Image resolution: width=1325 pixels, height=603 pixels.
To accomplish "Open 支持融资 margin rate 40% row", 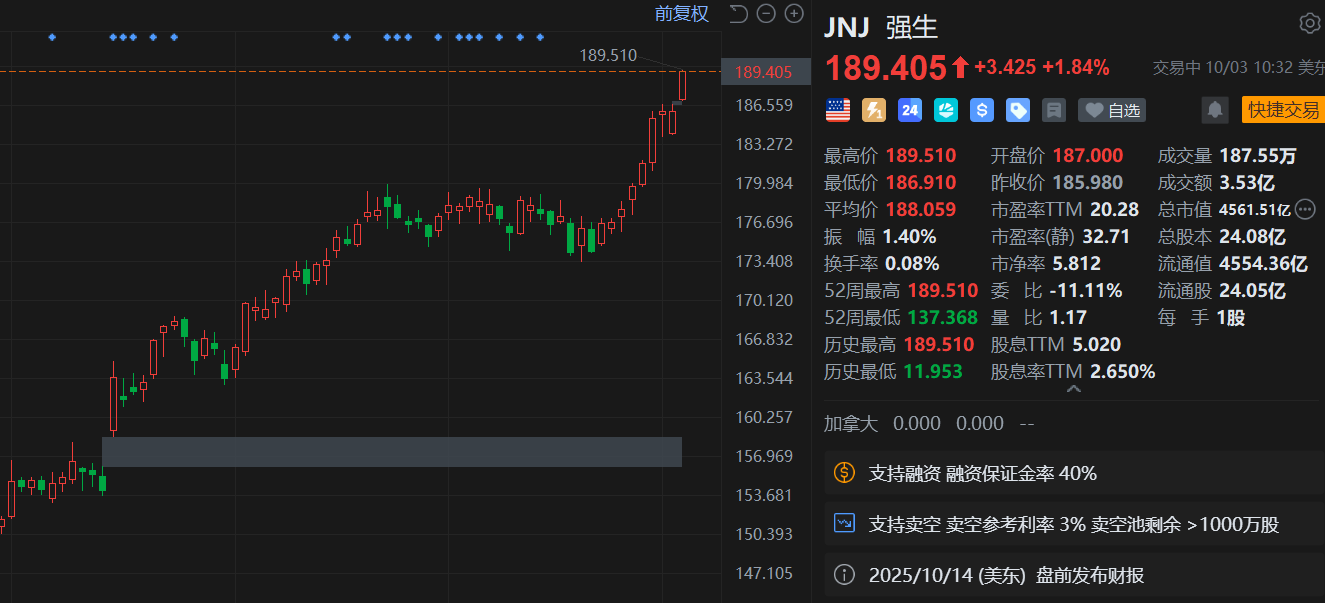I will pyautogui.click(x=1074, y=473).
